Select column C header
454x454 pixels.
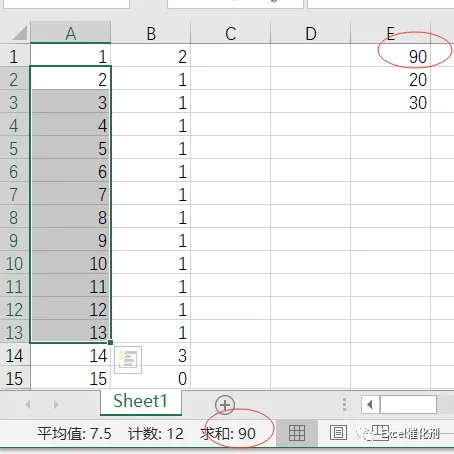tap(231, 32)
